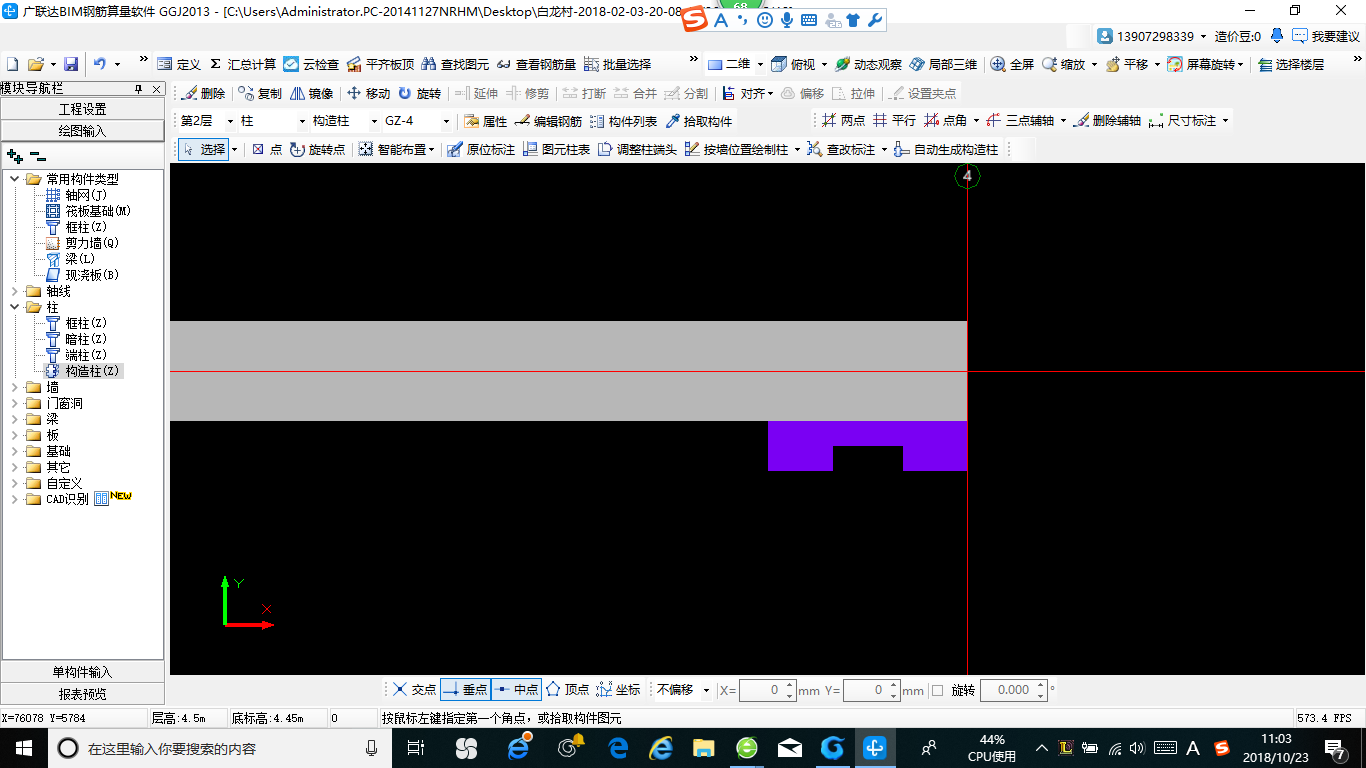Toggle the 选择 select mode button
Screen dimensions: 1366x768
coord(204,149)
